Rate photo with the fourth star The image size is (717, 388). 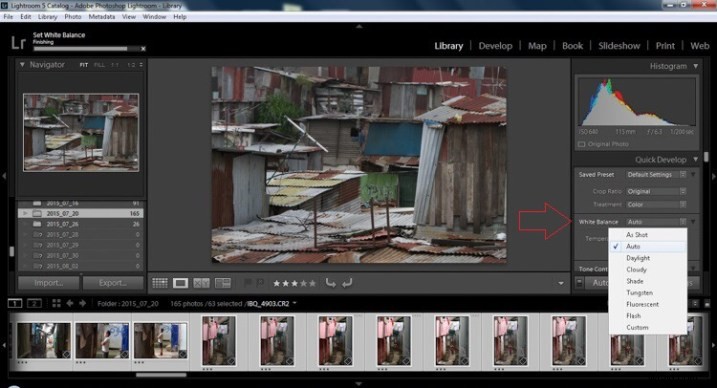(304, 283)
